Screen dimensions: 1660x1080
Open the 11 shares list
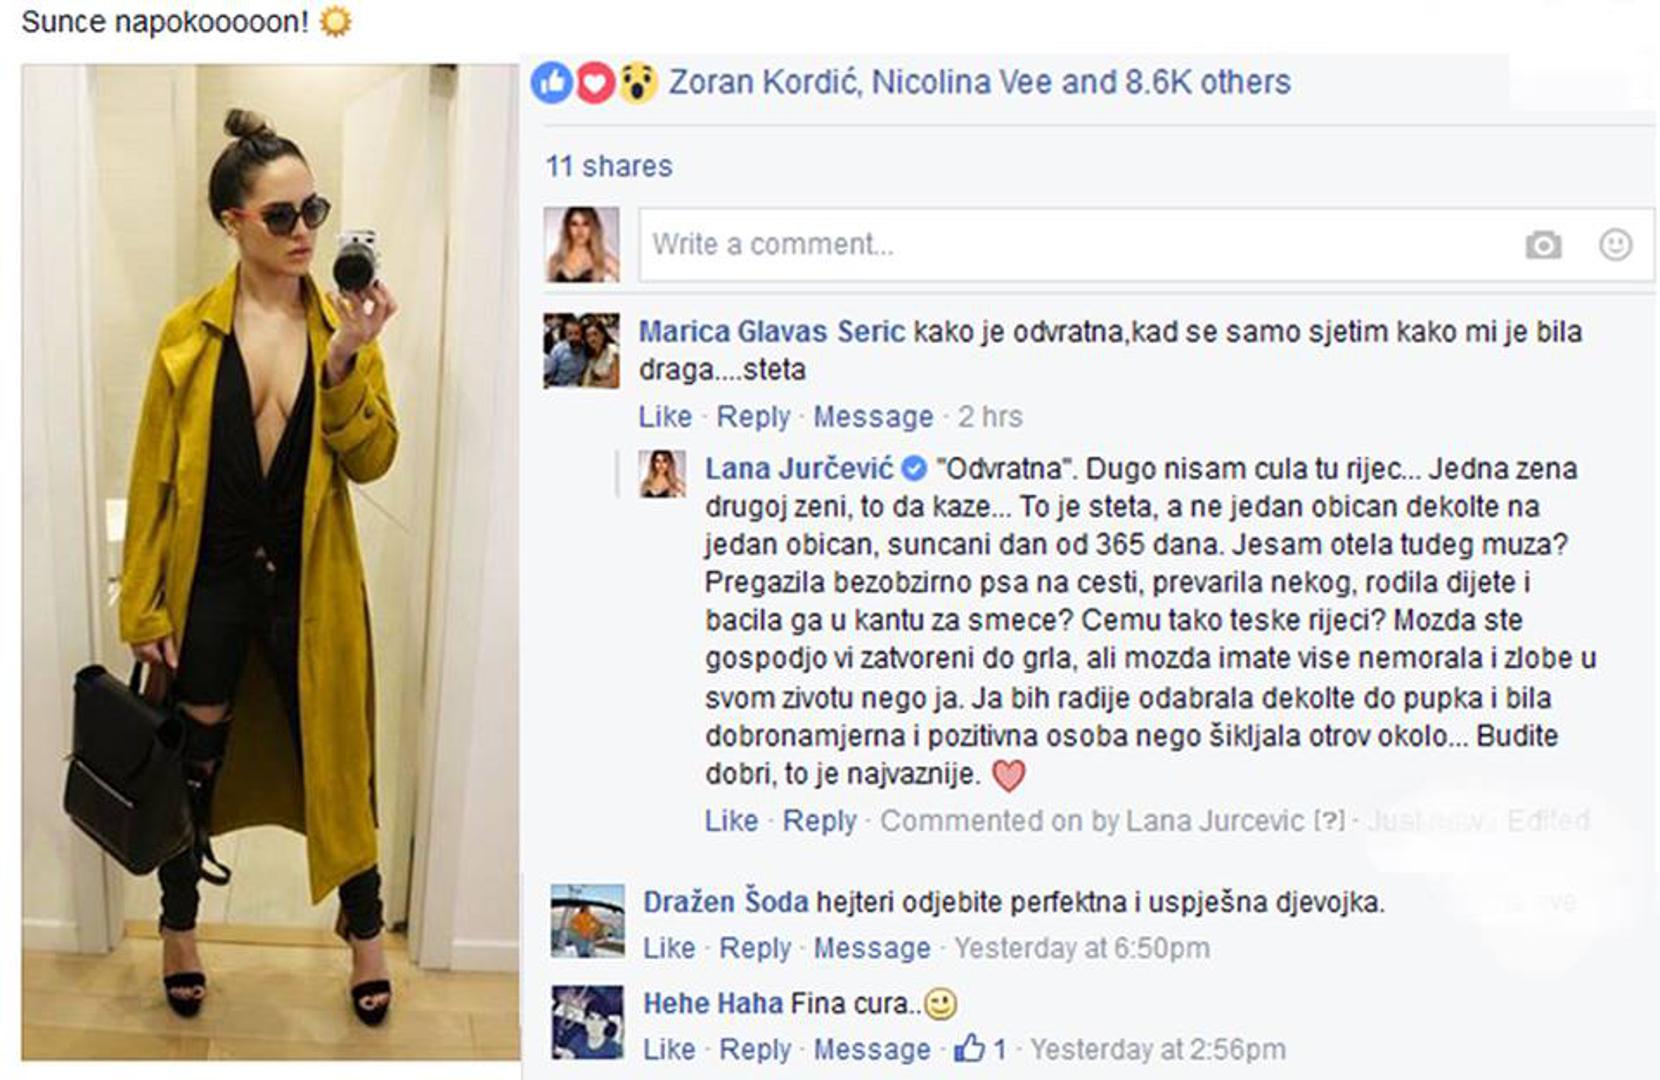609,166
